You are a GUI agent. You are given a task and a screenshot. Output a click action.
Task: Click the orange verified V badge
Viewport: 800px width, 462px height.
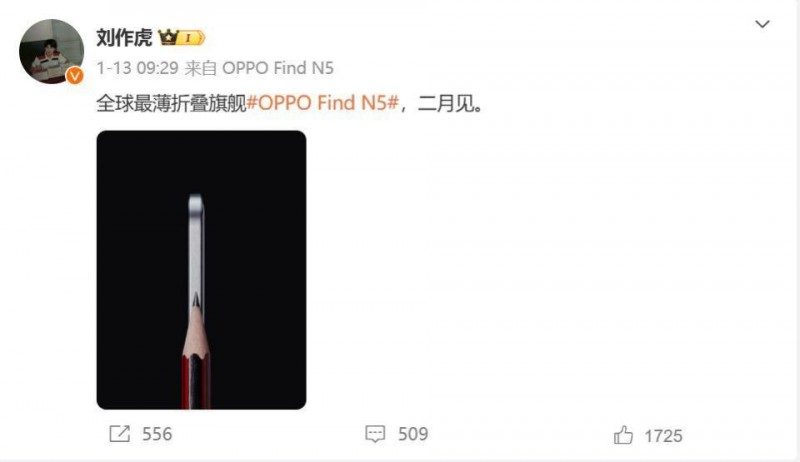click(75, 76)
